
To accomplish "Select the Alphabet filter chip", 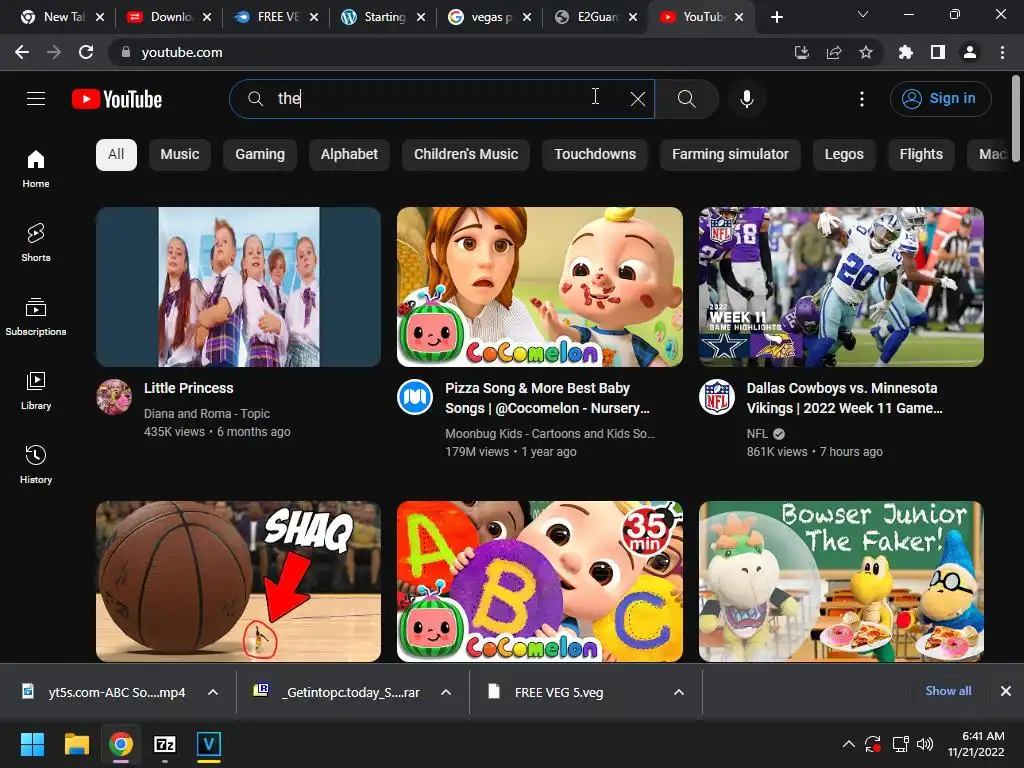I will 349,155.
